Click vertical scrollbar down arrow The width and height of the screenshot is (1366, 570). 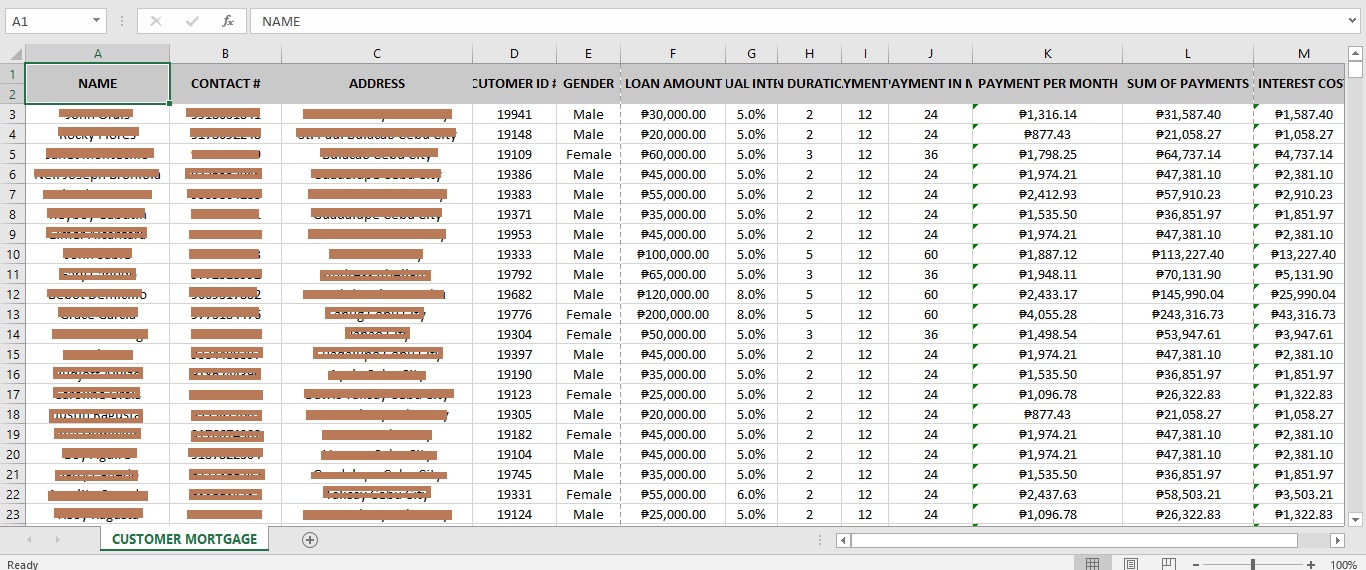(1355, 518)
